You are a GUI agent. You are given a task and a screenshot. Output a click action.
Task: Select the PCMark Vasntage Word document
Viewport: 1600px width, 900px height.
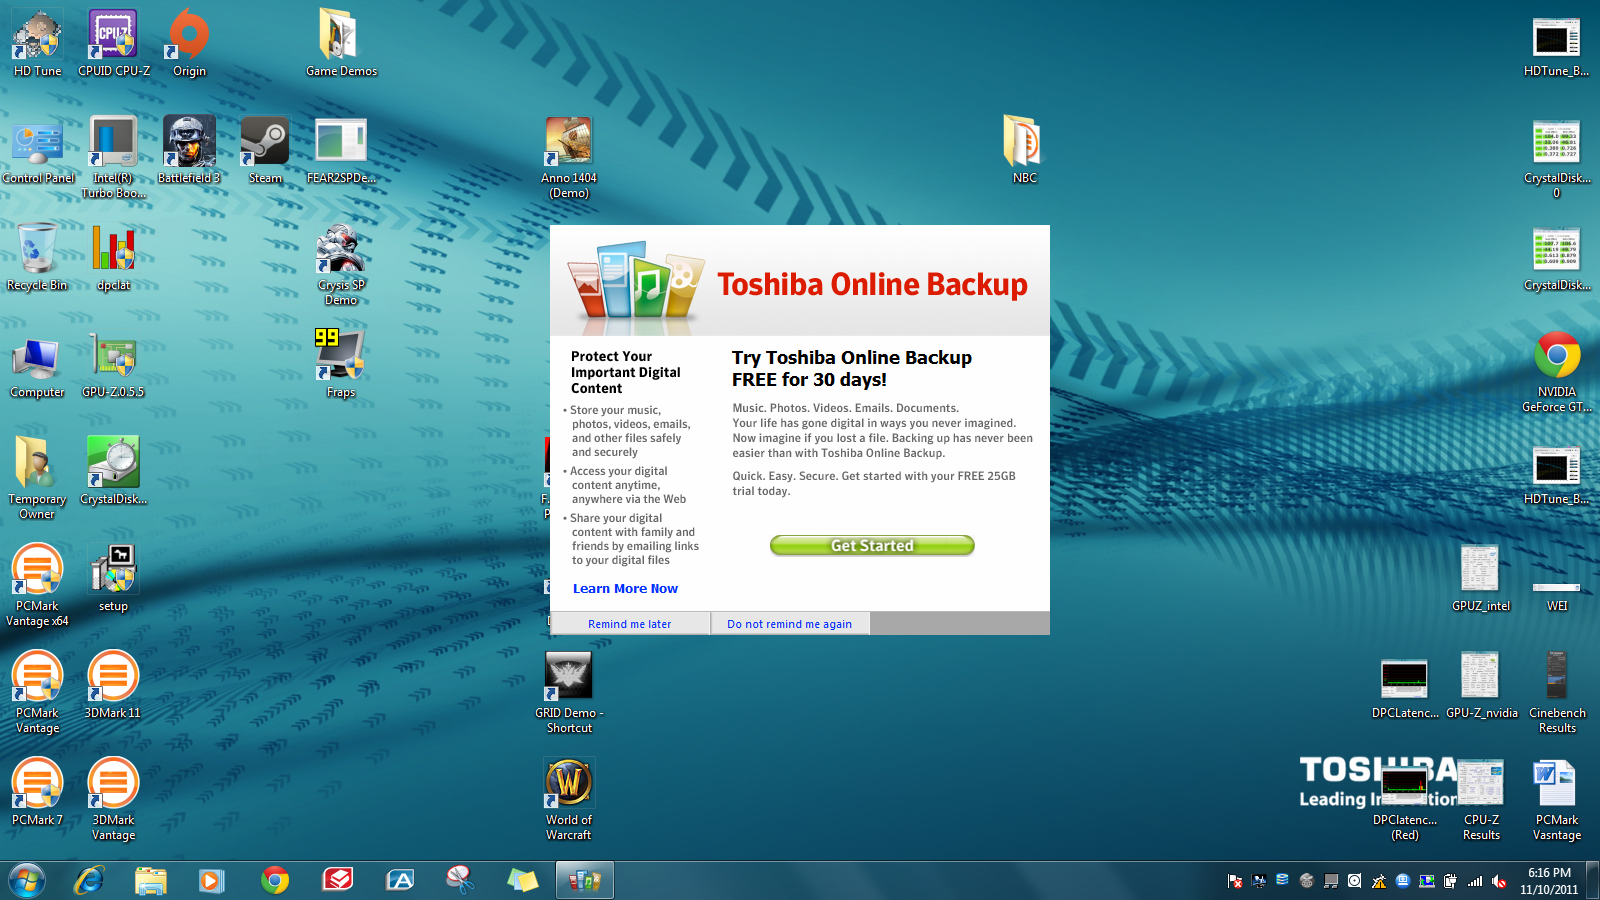pyautogui.click(x=1557, y=799)
